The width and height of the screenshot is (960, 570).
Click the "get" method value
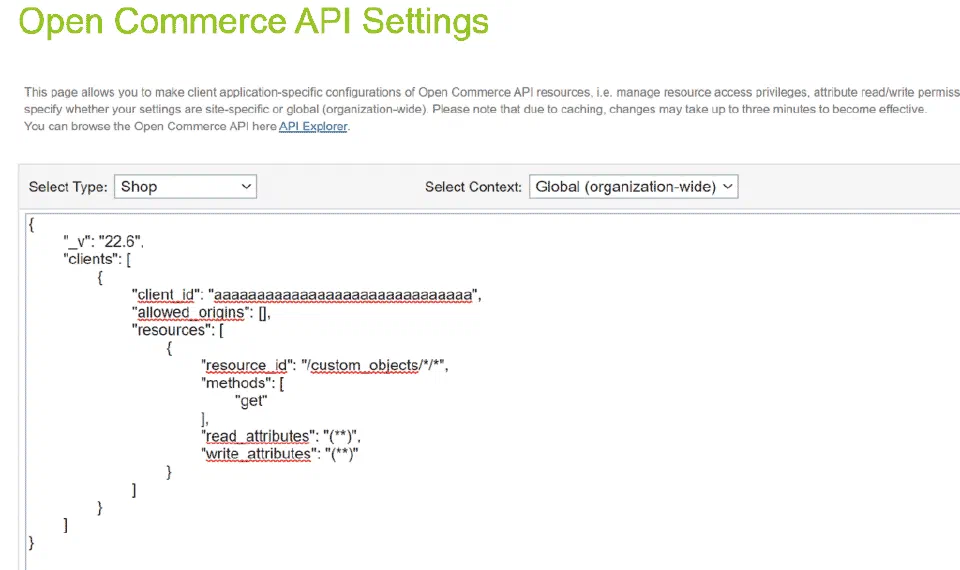(251, 401)
